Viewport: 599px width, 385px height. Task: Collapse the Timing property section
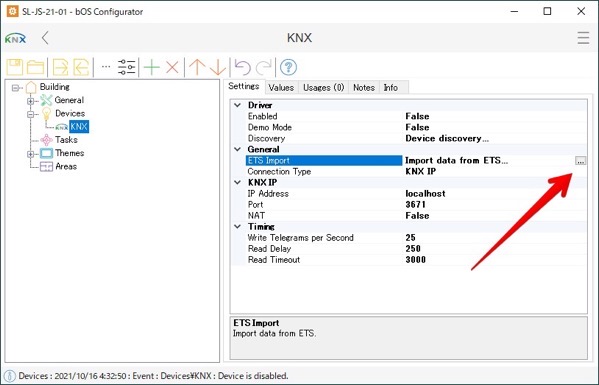238,226
